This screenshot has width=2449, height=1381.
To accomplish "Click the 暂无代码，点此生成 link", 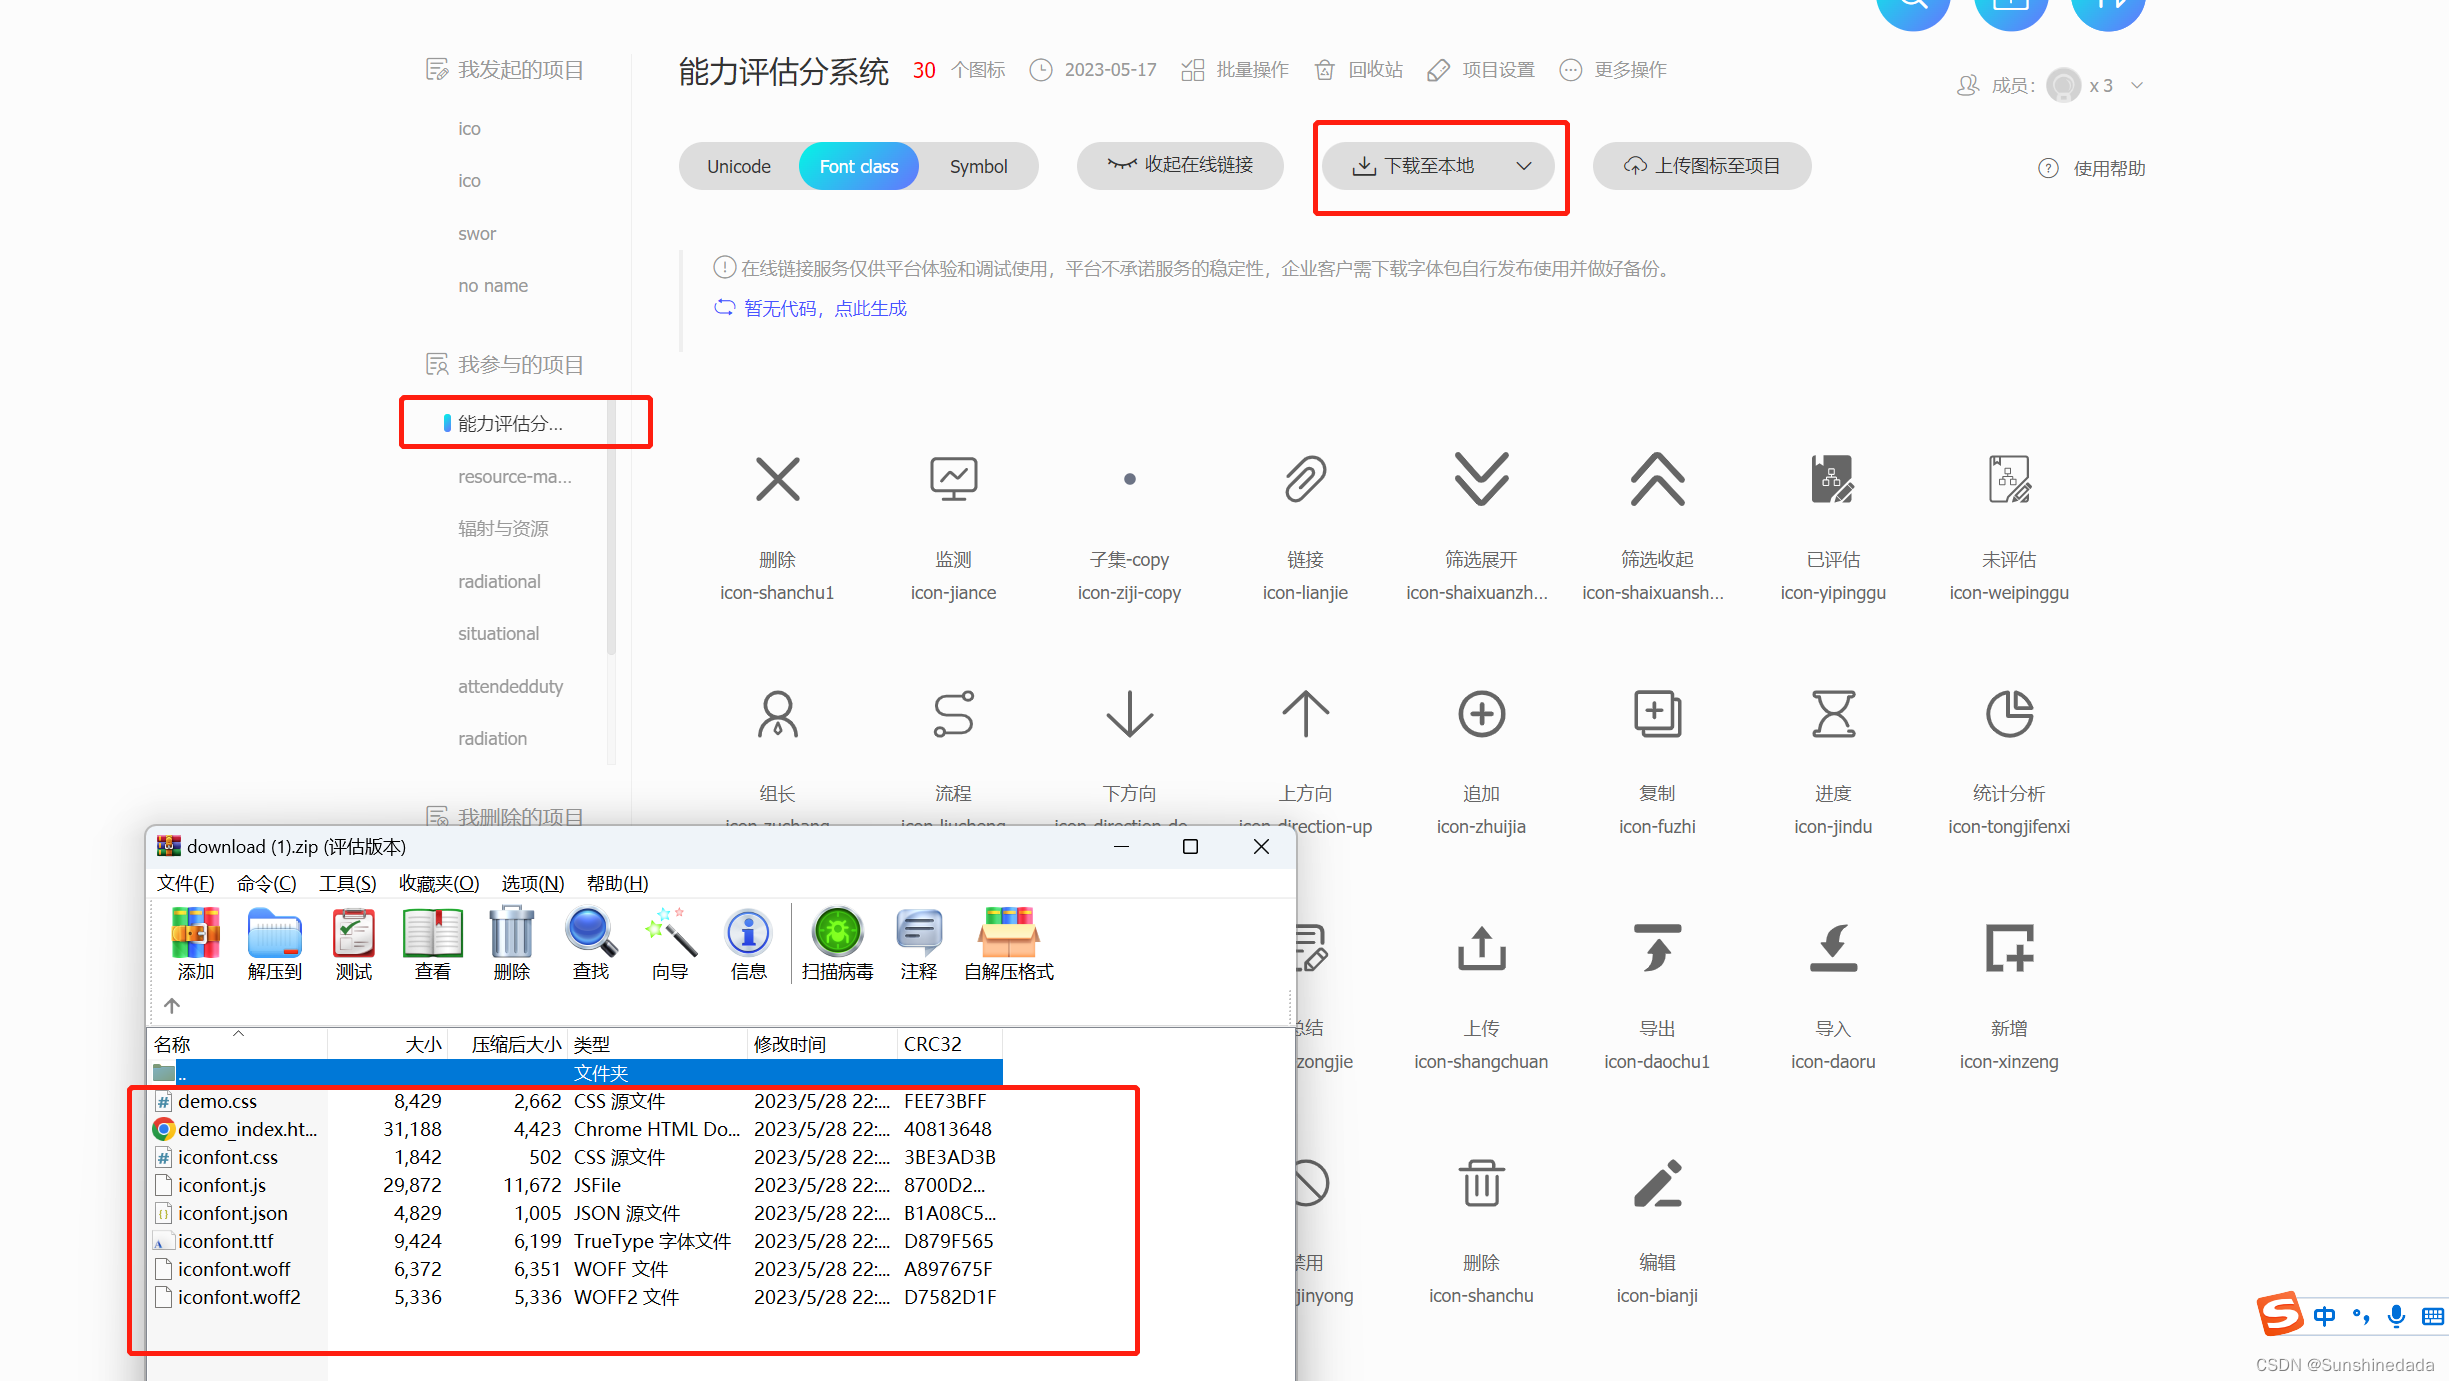I will 810,308.
